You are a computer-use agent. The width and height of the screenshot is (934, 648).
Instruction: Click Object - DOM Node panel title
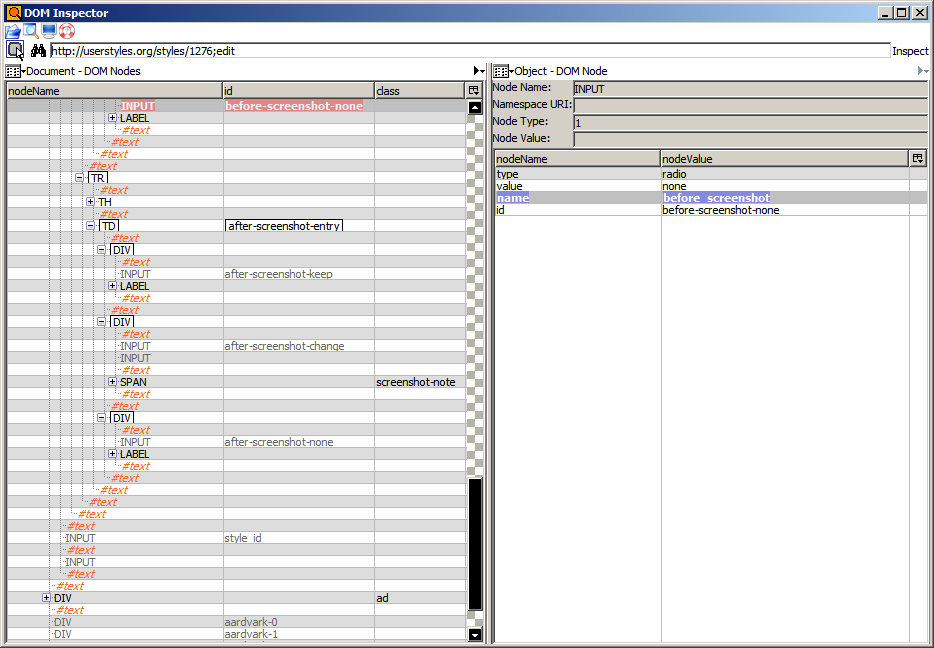point(561,71)
